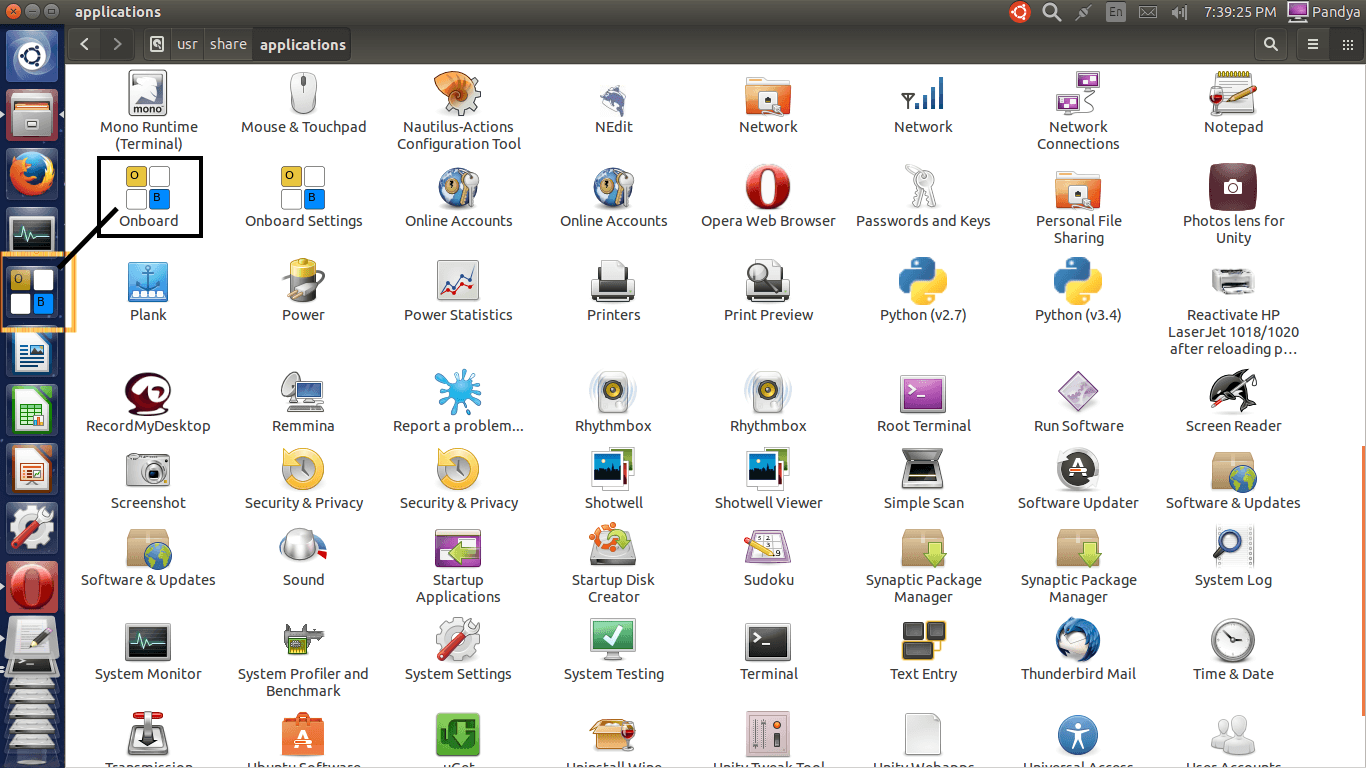
Task: Open the Pandya user session menu
Action: tap(1325, 12)
